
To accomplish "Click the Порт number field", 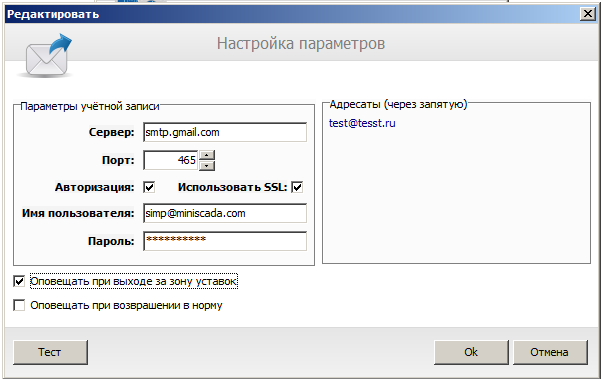I will 171,160.
